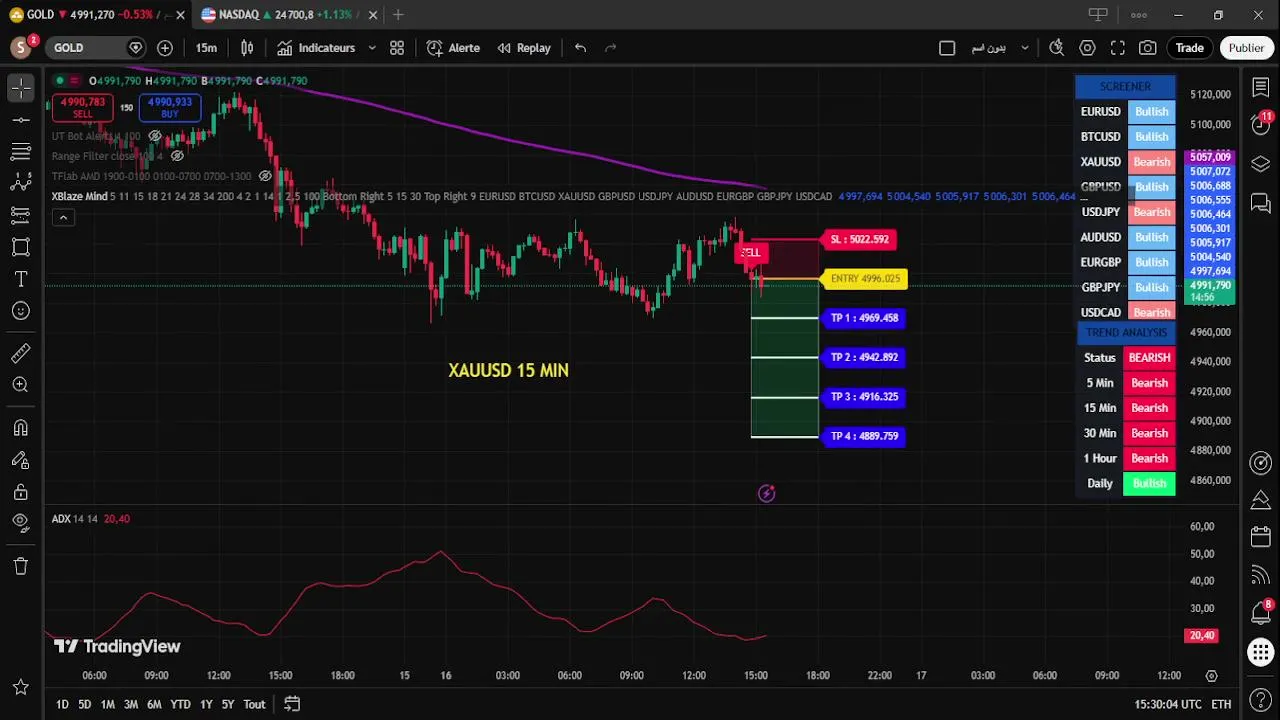Expand indicator favorites dropdown arrow

(372, 48)
